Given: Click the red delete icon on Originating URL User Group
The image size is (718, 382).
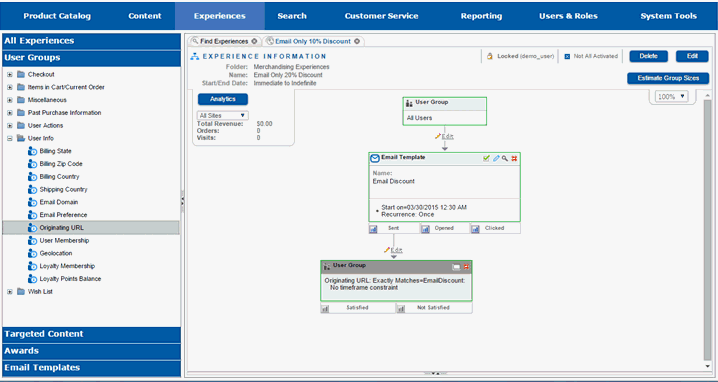Looking at the screenshot, I should coord(466,267).
